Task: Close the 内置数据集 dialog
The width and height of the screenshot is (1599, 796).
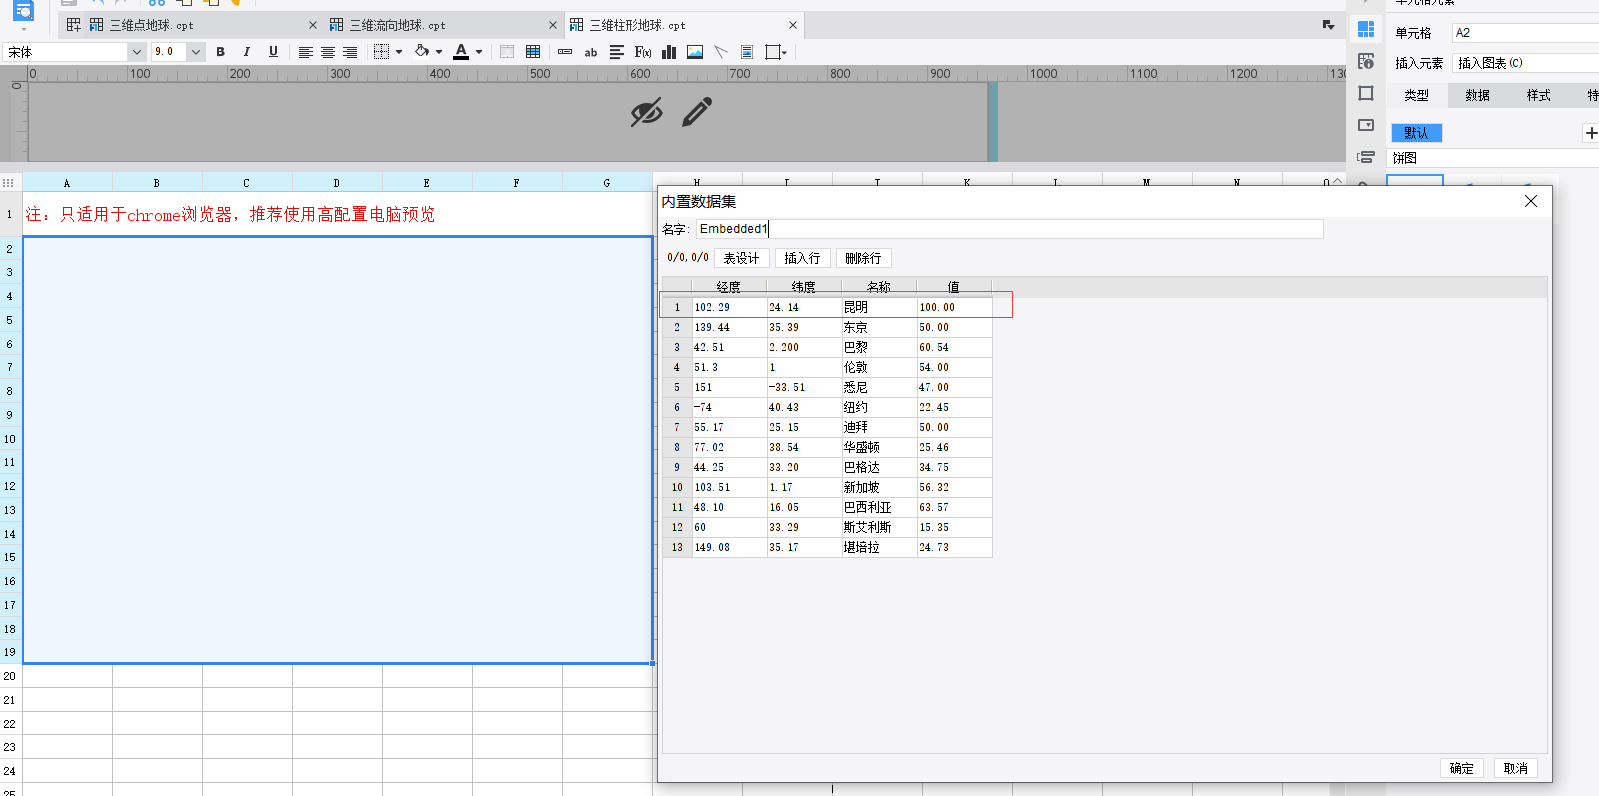Action: pos(1530,201)
